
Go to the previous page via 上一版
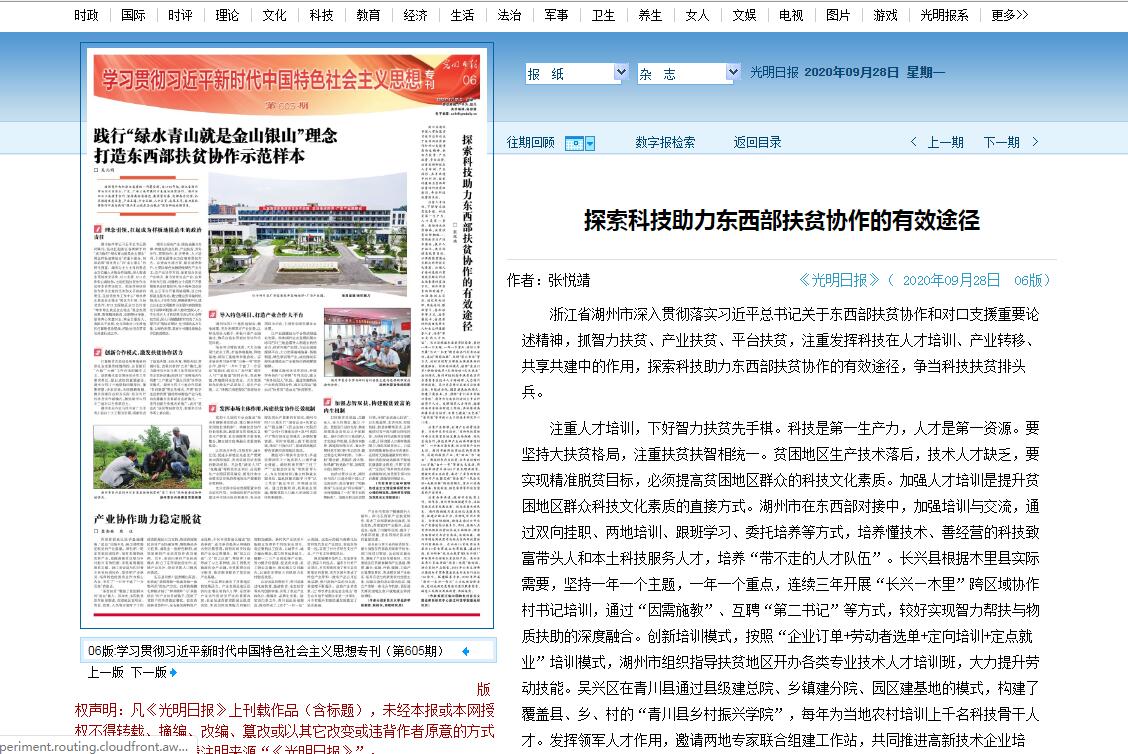click(x=105, y=673)
